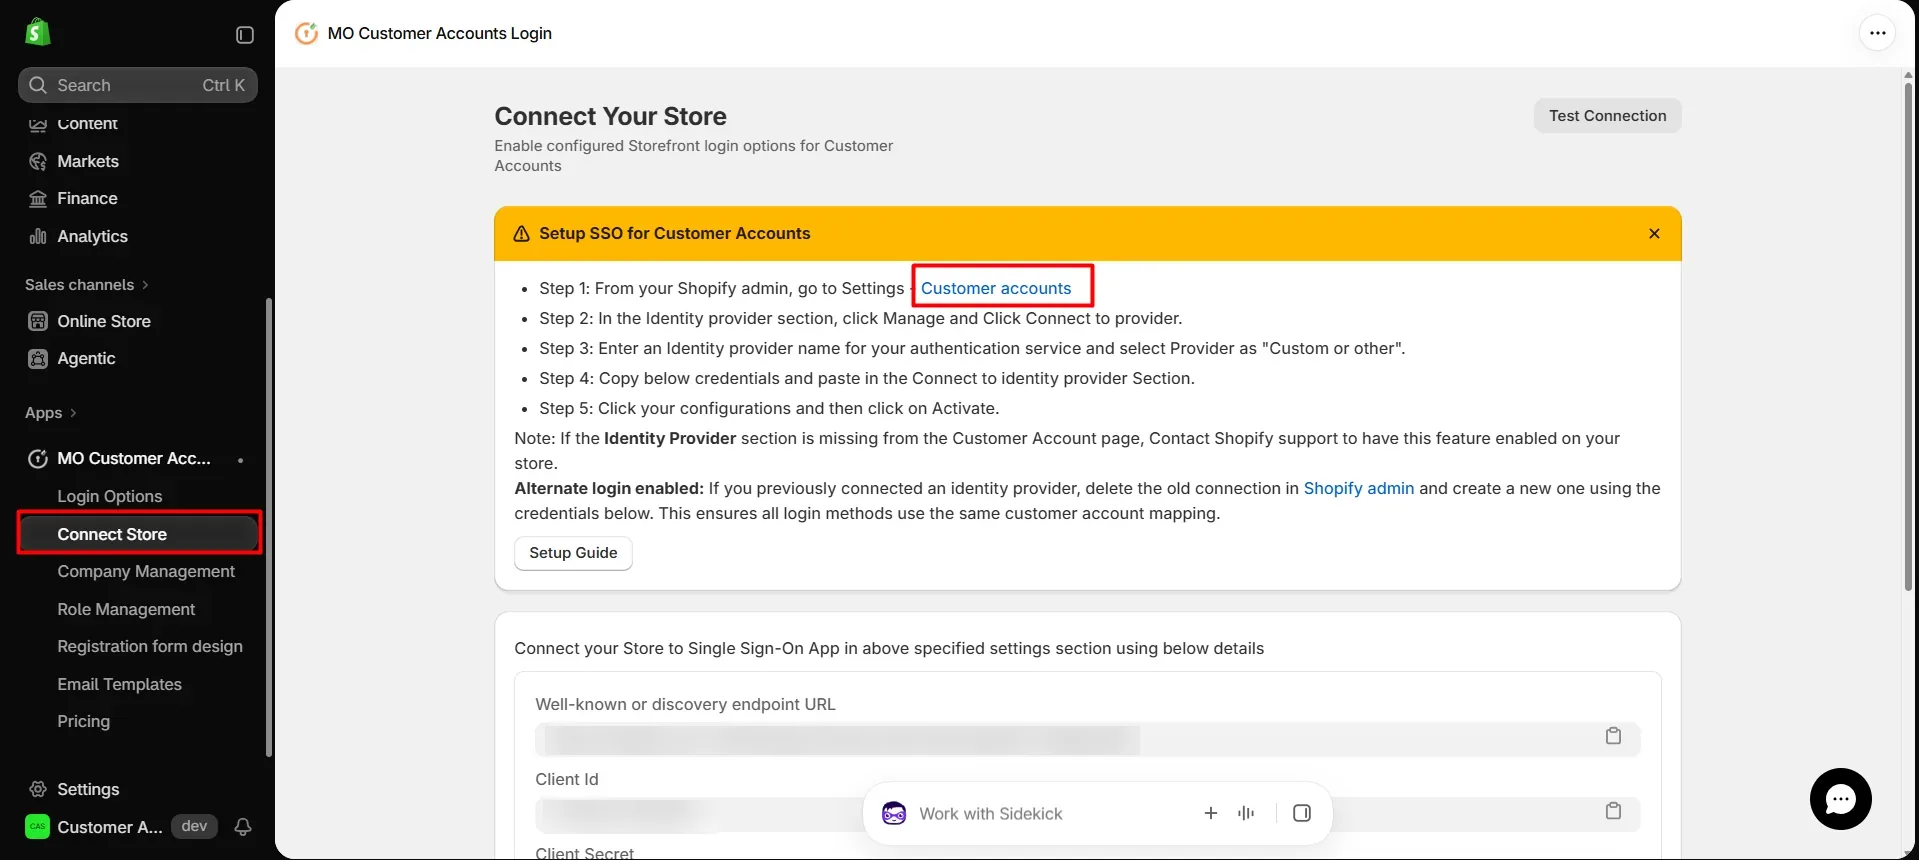Viewport: 1919px width, 860px height.
Task: Dismiss the Setup SSO banner
Action: 1654,234
